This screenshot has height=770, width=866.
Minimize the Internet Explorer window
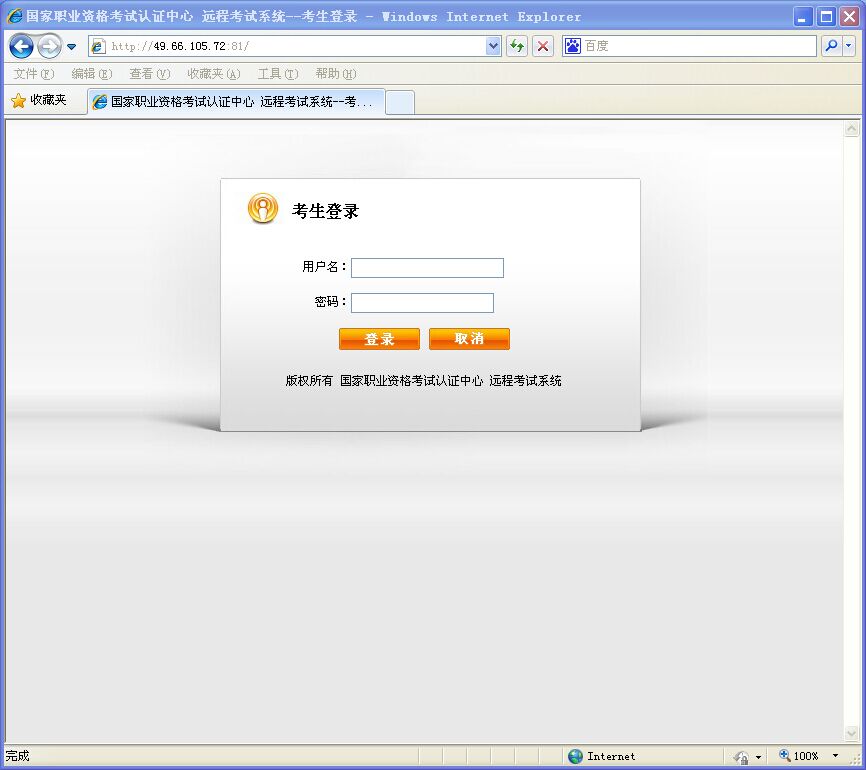(803, 17)
